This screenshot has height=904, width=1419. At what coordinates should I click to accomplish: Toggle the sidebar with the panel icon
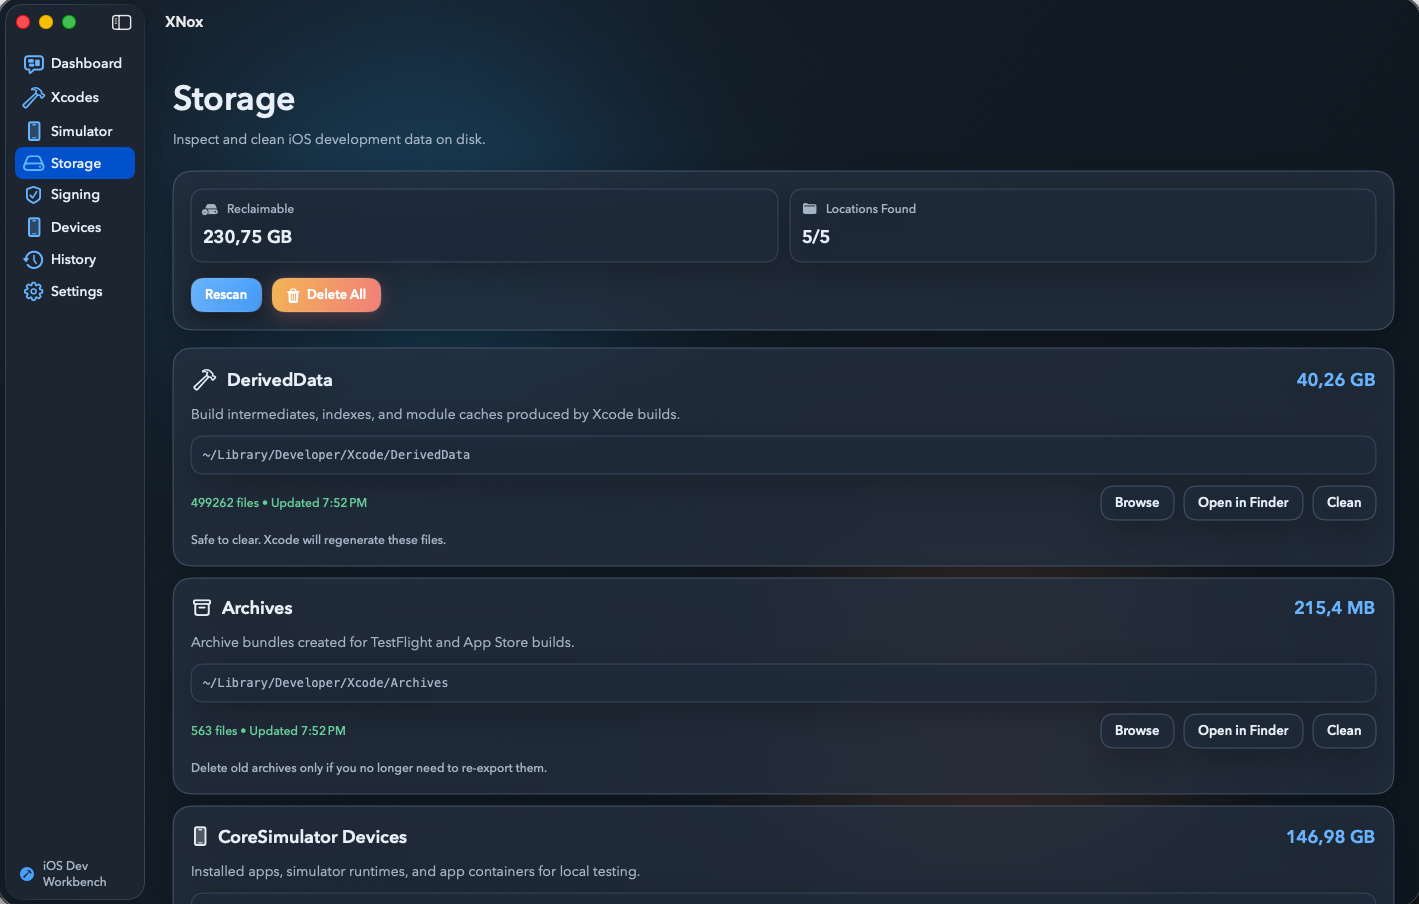(x=121, y=21)
